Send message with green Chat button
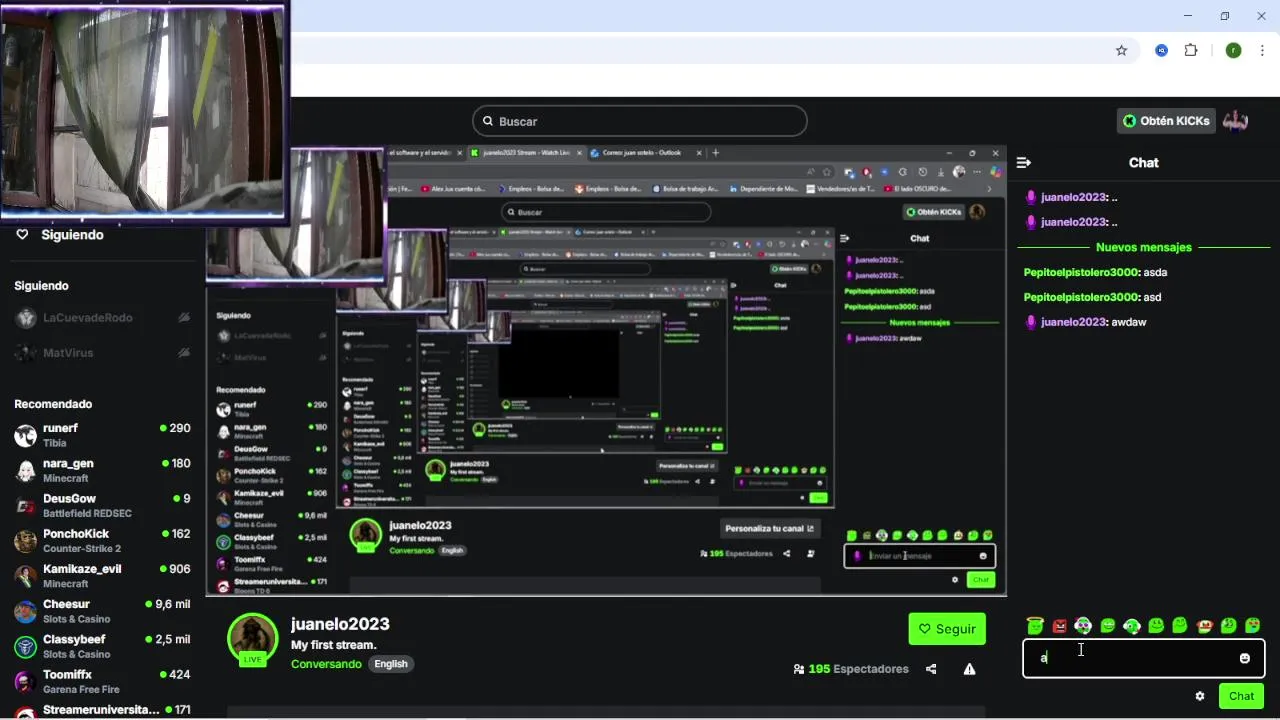This screenshot has width=1280, height=720. point(1241,696)
